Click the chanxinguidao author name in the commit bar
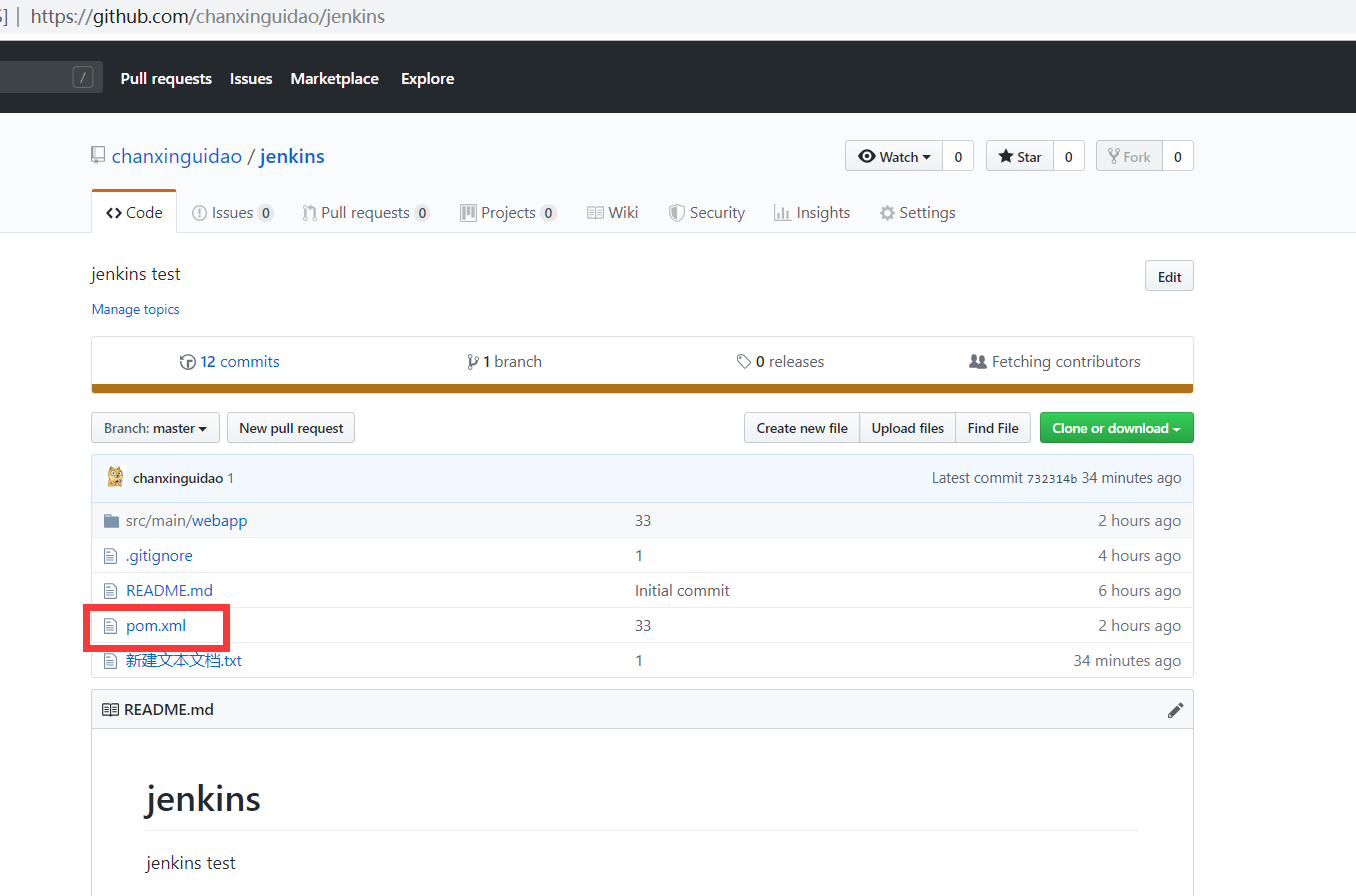Screen dimensions: 1356x896 178,478
